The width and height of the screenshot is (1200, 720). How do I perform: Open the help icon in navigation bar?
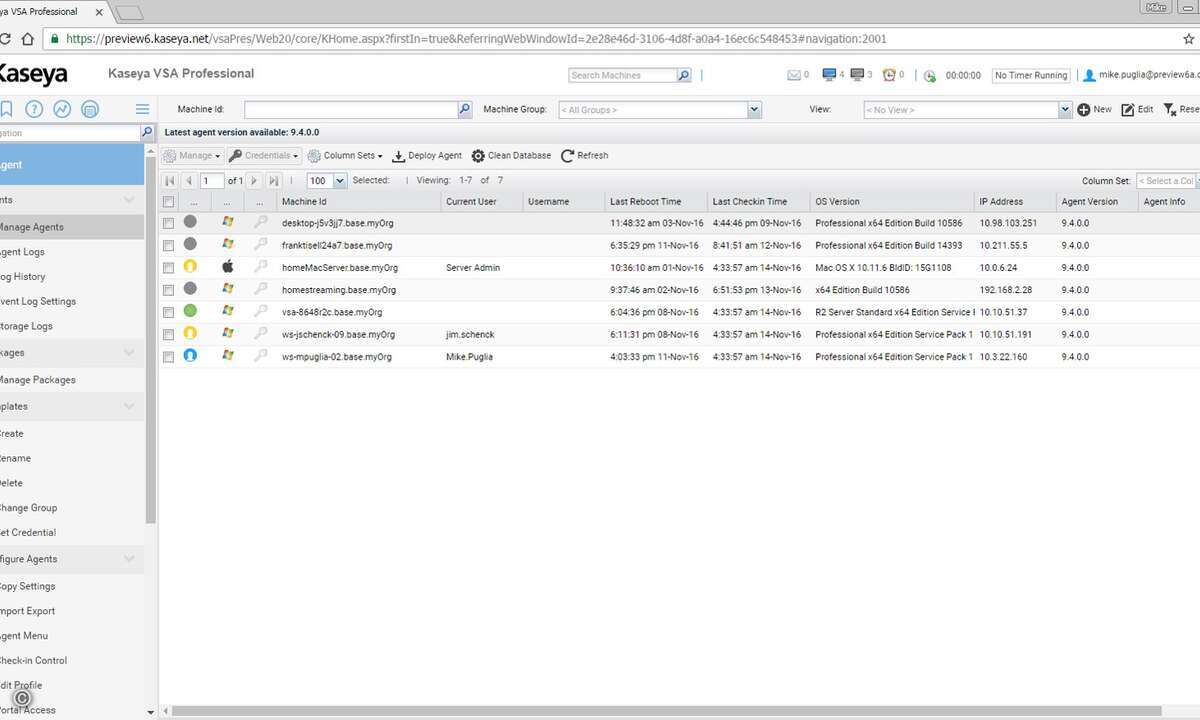pyautogui.click(x=34, y=109)
